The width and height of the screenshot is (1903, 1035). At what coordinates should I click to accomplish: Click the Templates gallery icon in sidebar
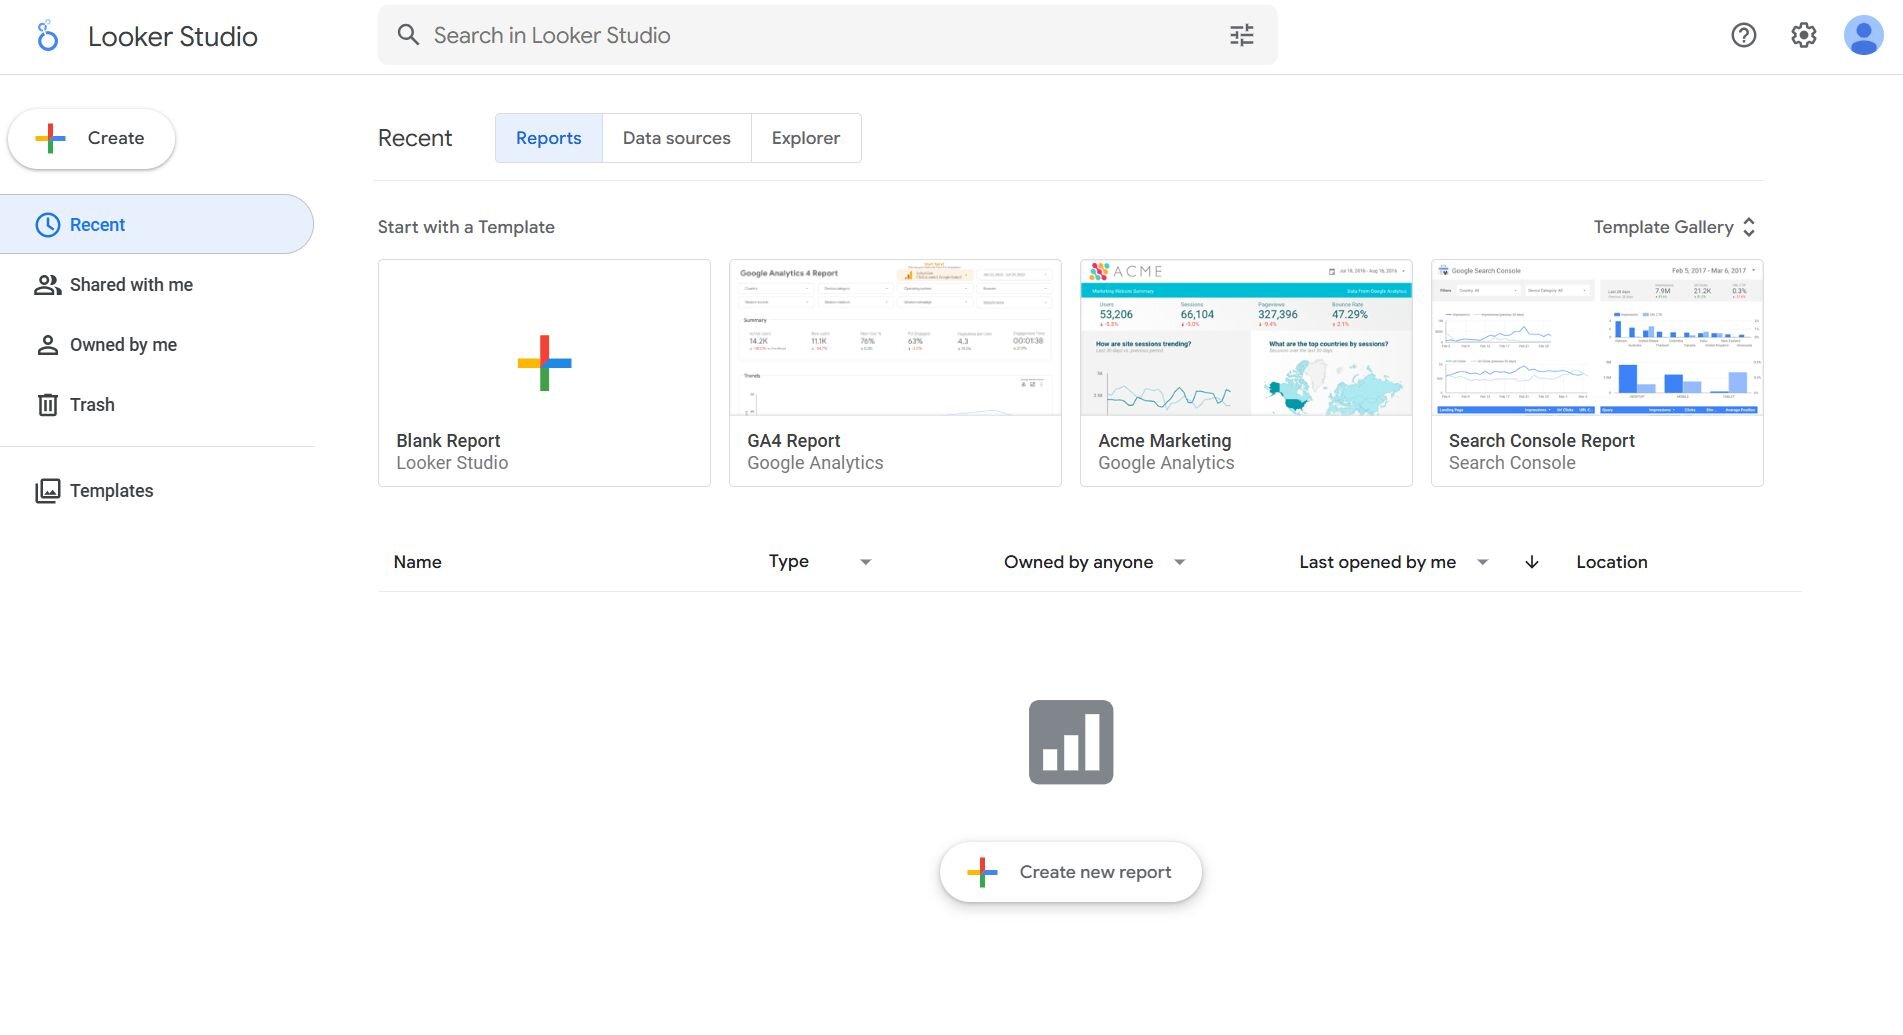(x=47, y=491)
